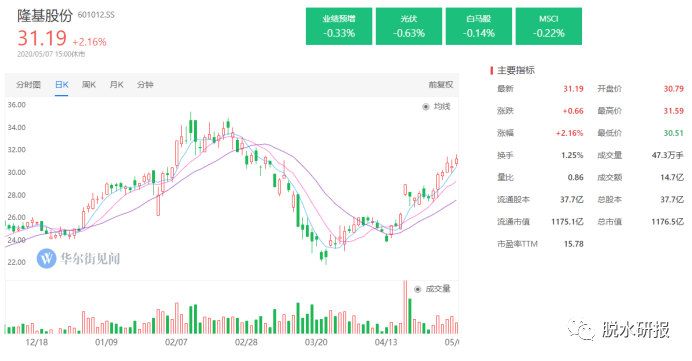Open the 前复权 adjustment dropdown
This screenshot has height=361, width=692.
pyautogui.click(x=440, y=84)
